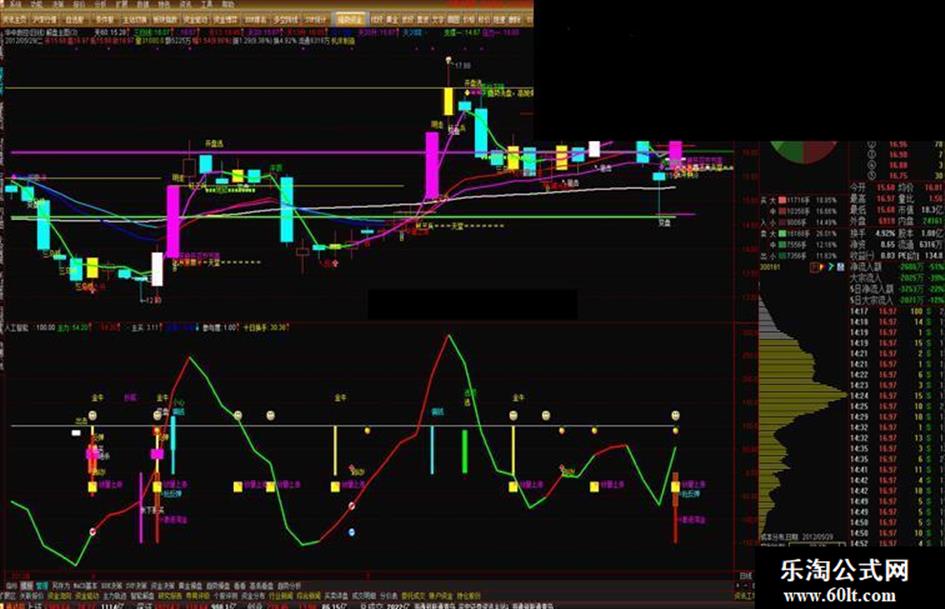Select the 今开 opening price value

coord(886,188)
